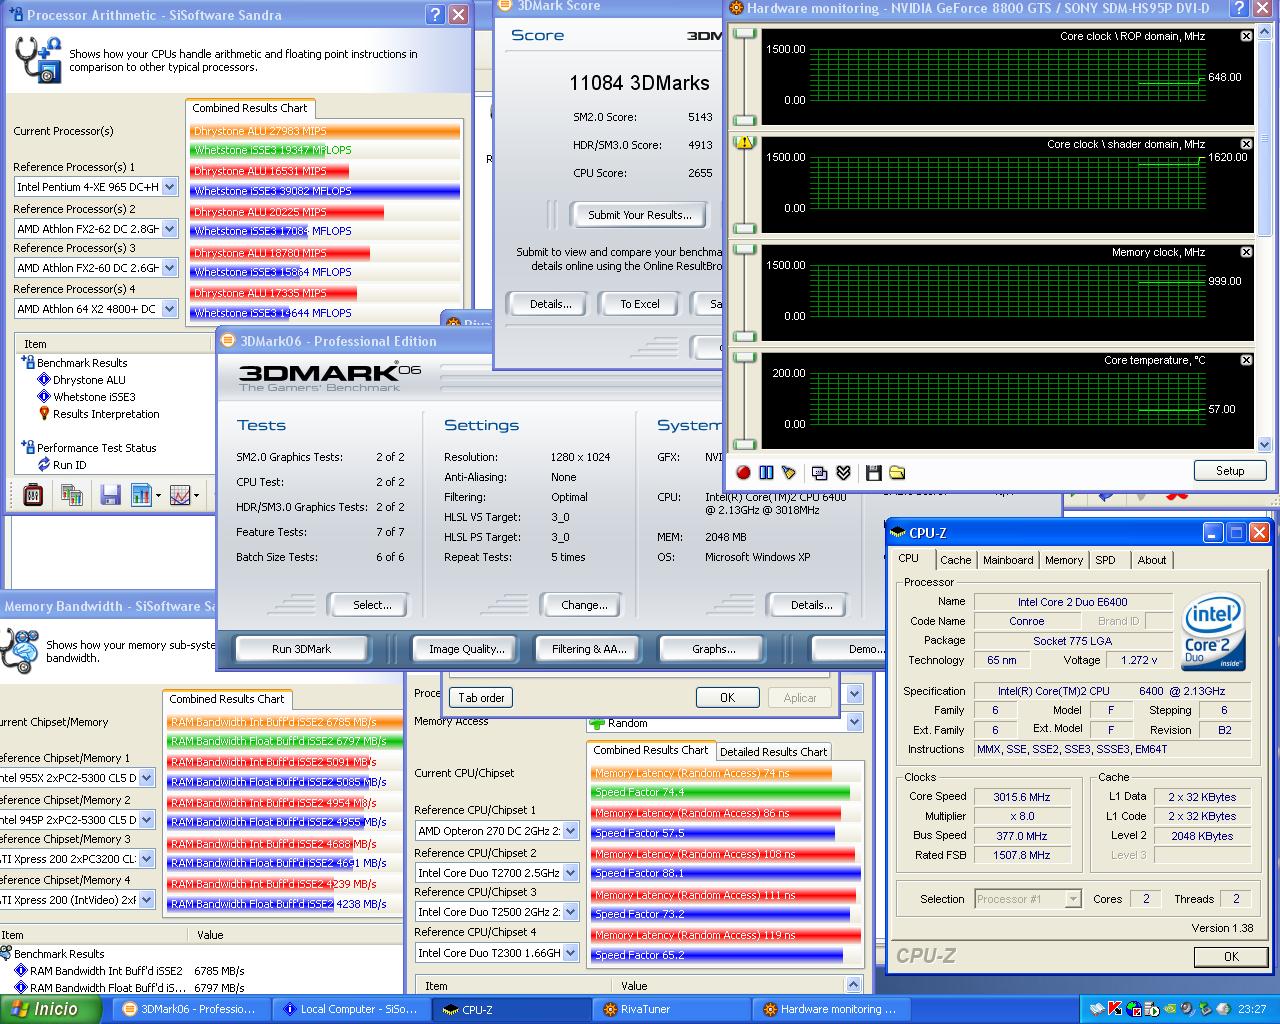Click the red record button in Hardware monitoring
Viewport: 1280px width, 1024px height.
[743, 472]
